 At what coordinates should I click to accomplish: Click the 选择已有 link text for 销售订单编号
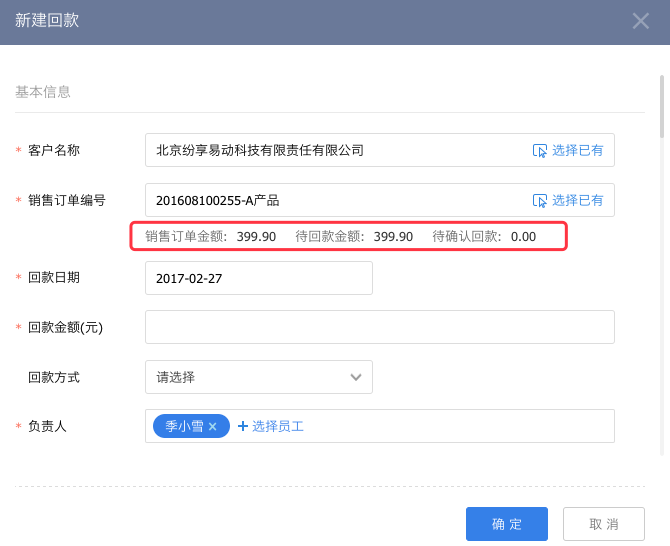578,200
